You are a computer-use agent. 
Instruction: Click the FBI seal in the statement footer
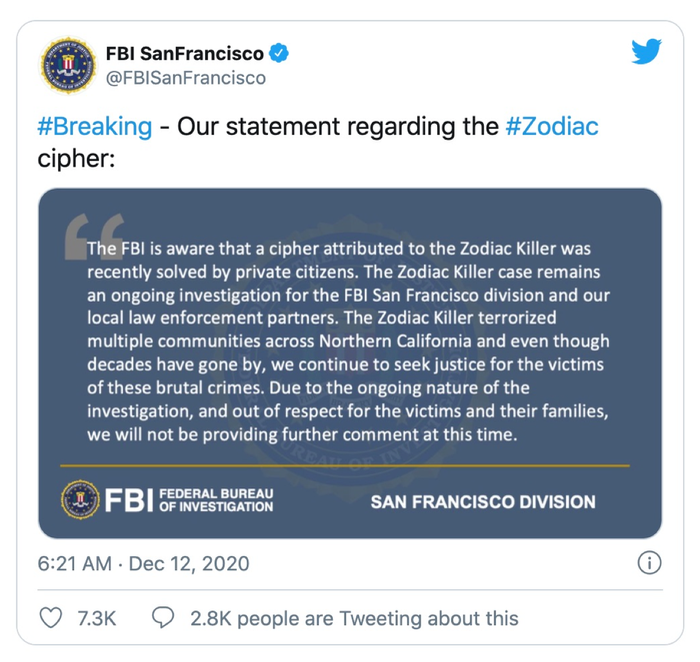(x=80, y=500)
